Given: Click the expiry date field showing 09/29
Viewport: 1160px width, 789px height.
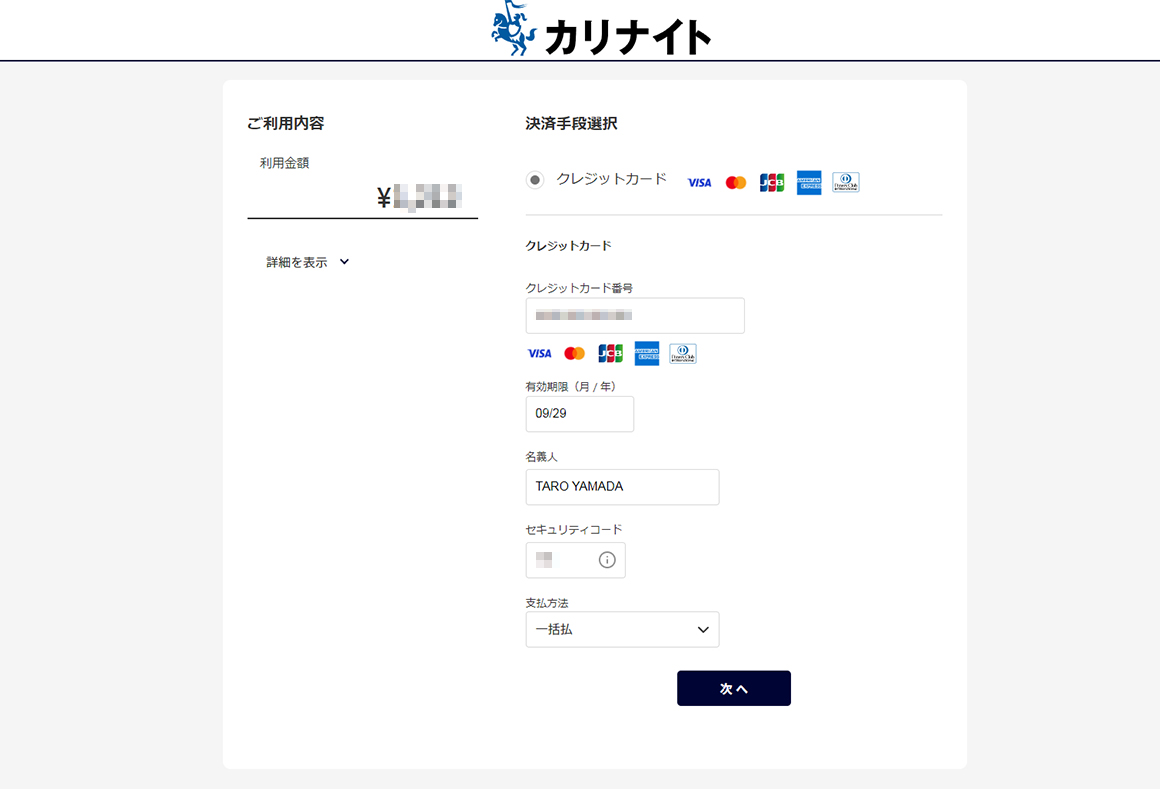Looking at the screenshot, I should click(x=580, y=413).
